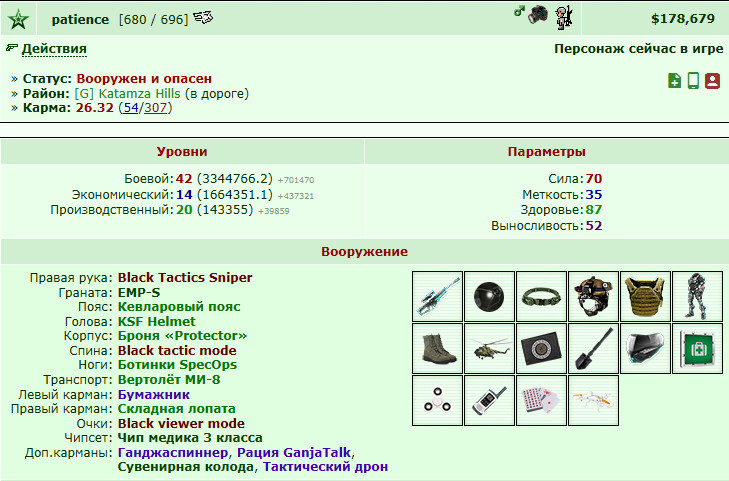Open the MI-8 helicopter thumbnail
The image size is (729, 481).
pos(489,349)
